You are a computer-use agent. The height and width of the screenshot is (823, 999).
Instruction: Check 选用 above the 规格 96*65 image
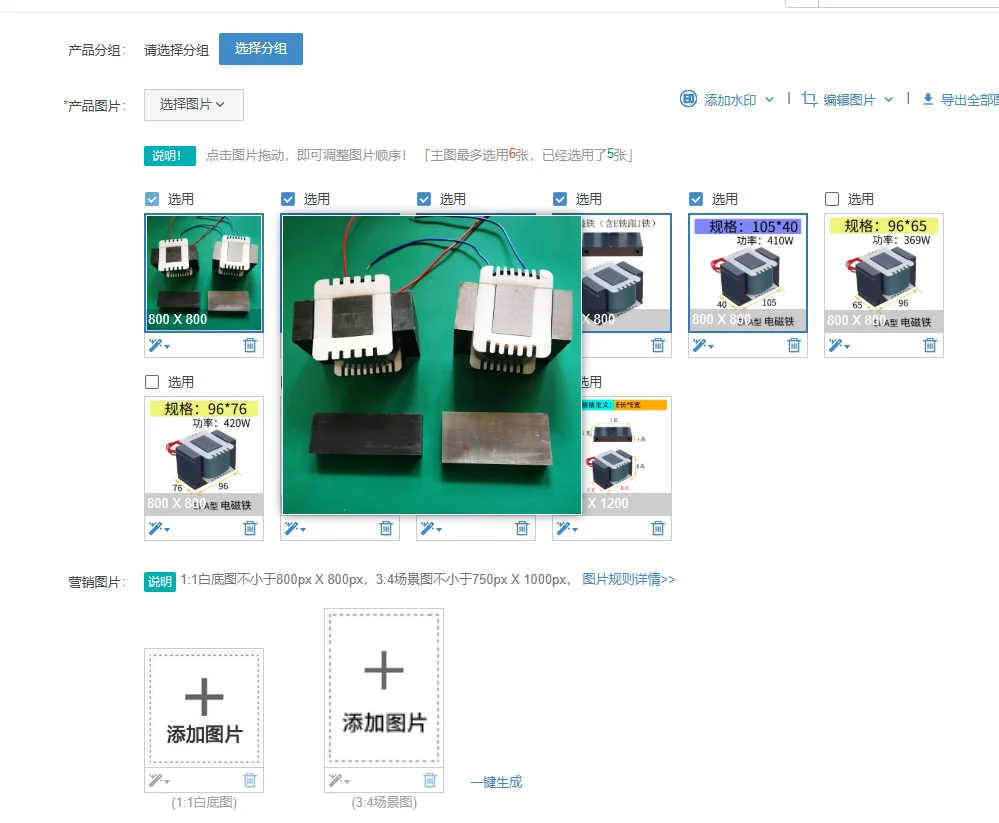click(831, 199)
